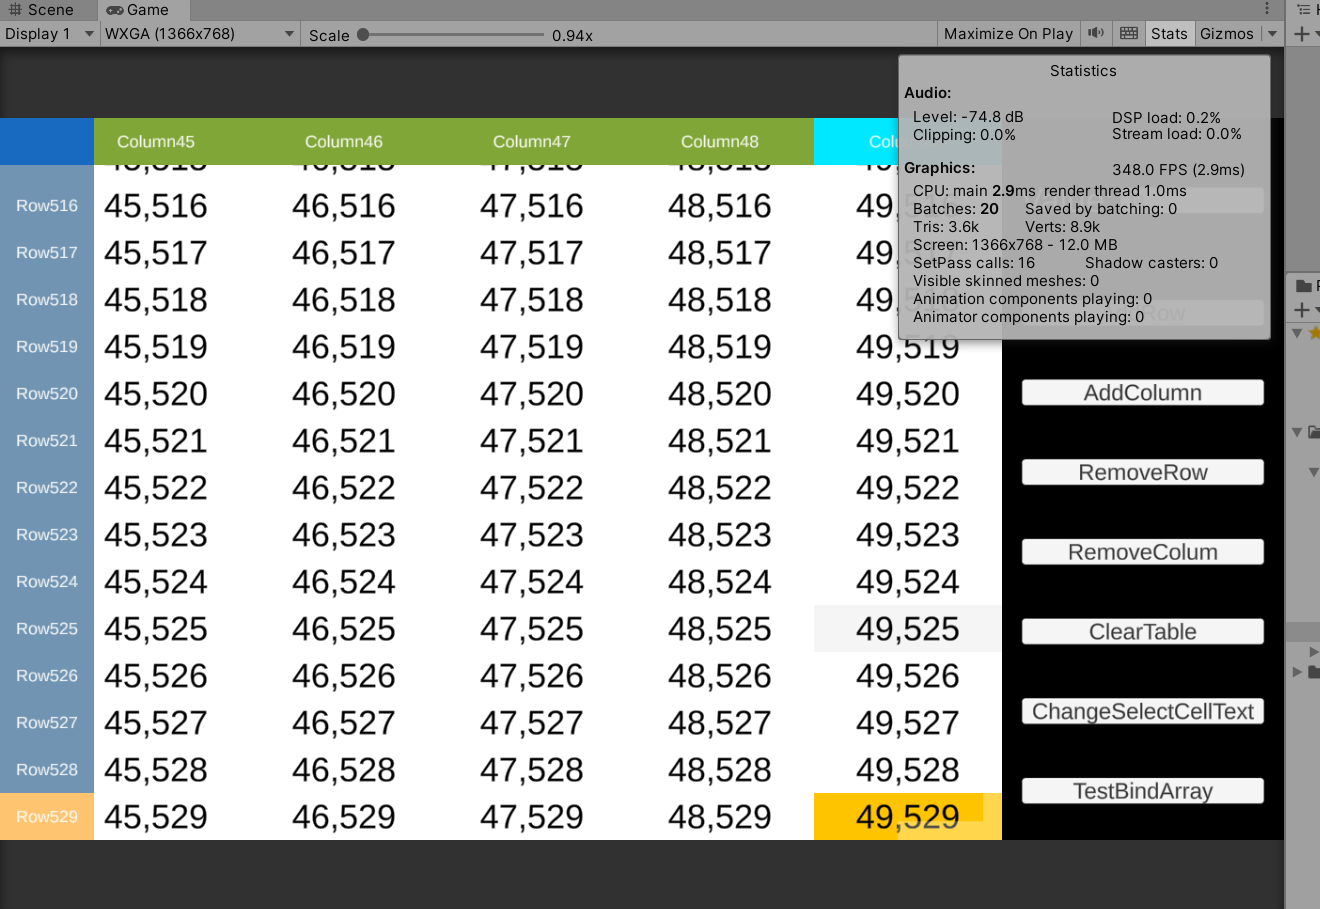Open the Display 1 dropdown
1320x909 pixels.
(x=49, y=33)
